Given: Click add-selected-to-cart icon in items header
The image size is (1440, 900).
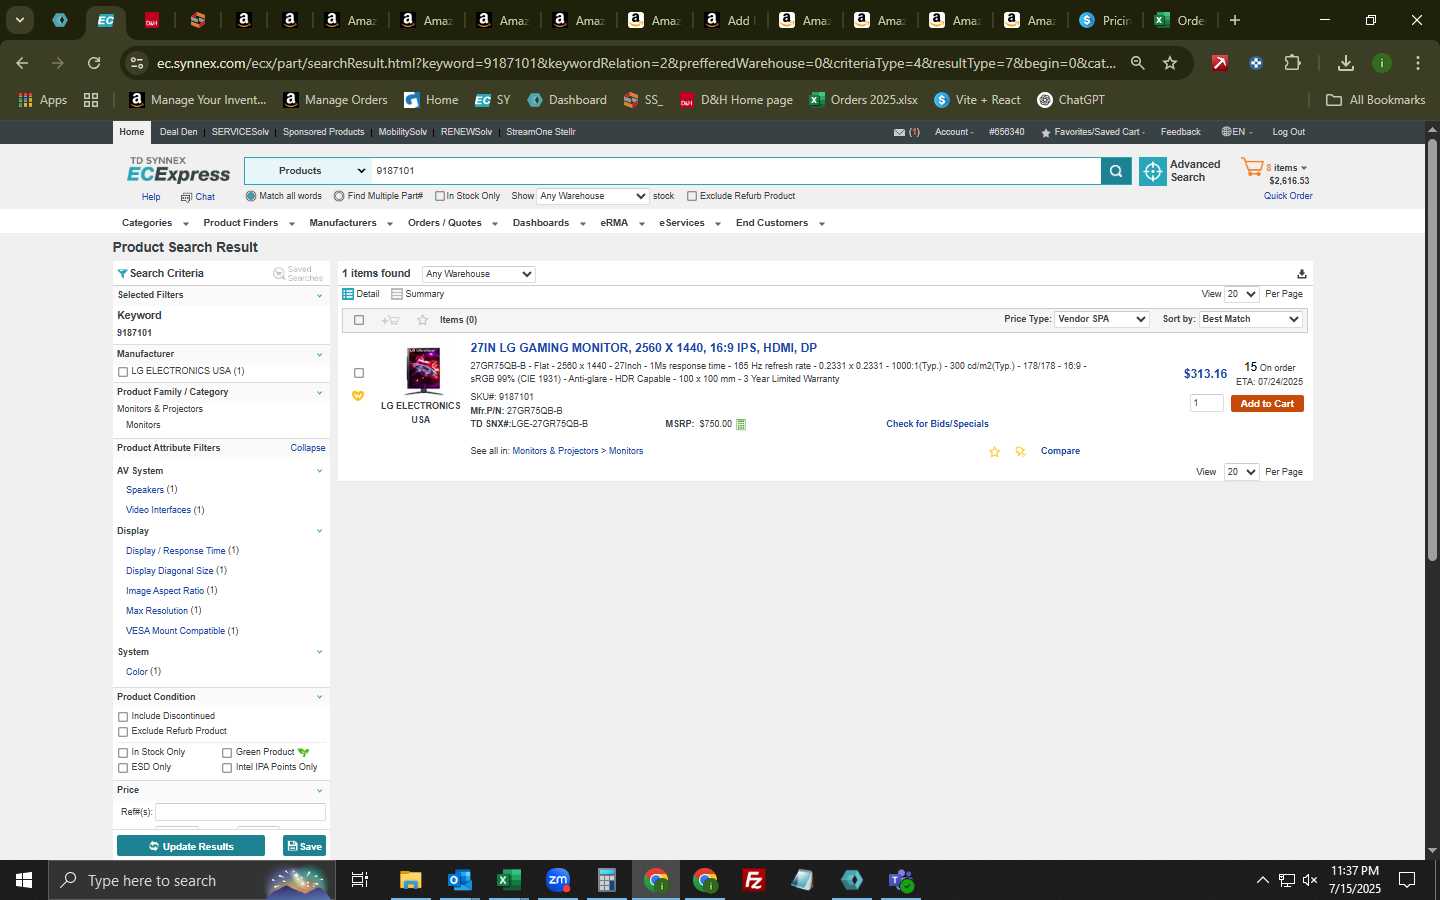Looking at the screenshot, I should pyautogui.click(x=390, y=320).
